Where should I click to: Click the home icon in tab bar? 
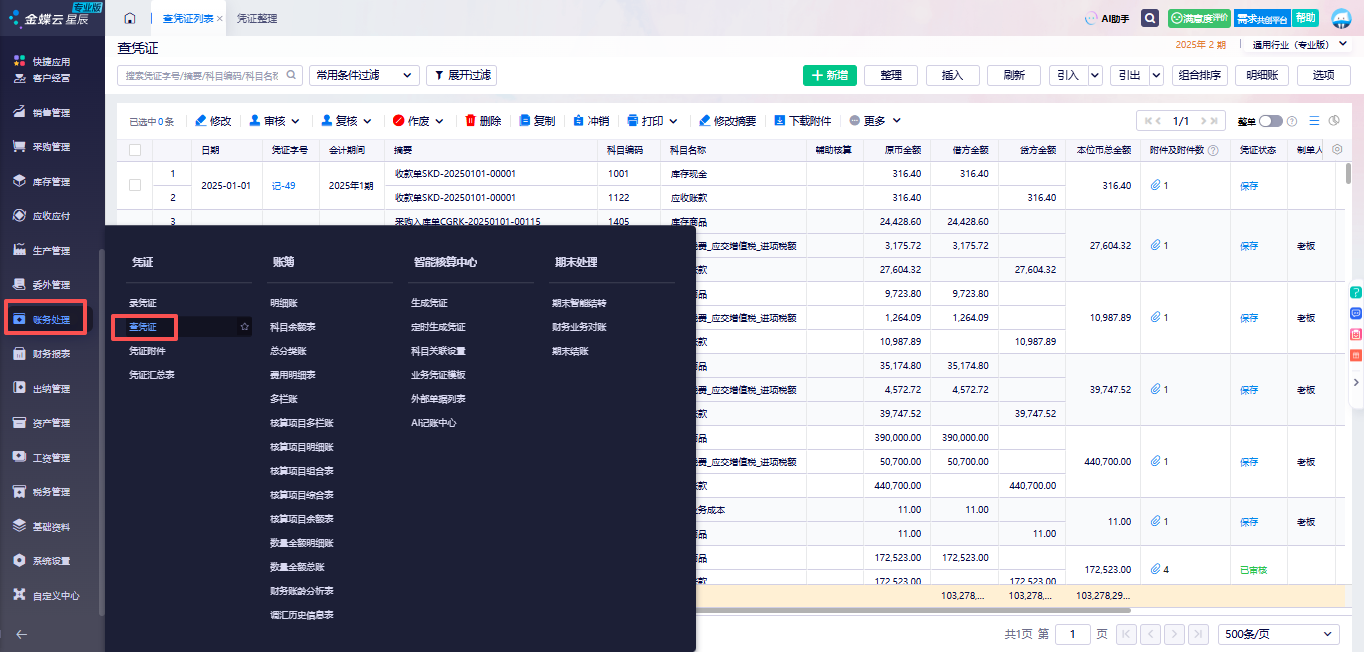[x=130, y=19]
